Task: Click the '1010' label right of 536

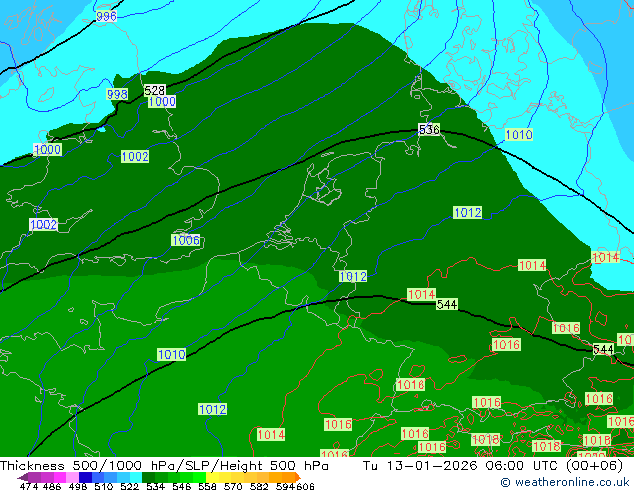Action: click(x=519, y=135)
